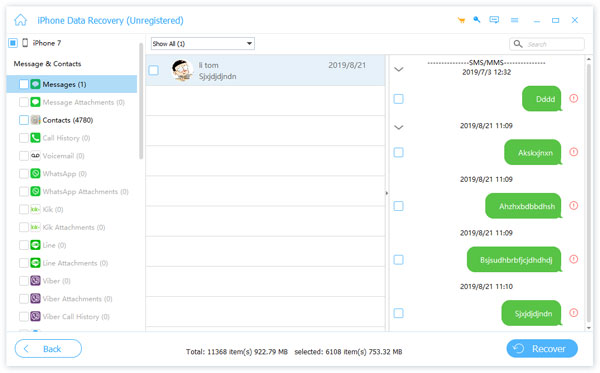The image size is (600, 373).
Task: Click the Messages green bubble icon
Action: point(35,84)
